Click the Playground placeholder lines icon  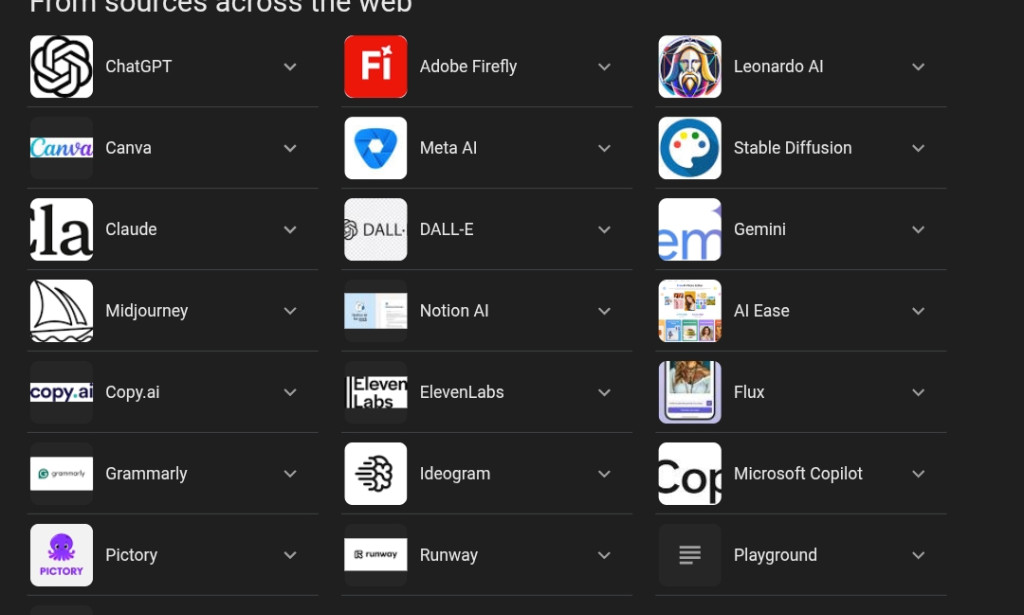pyautogui.click(x=690, y=555)
